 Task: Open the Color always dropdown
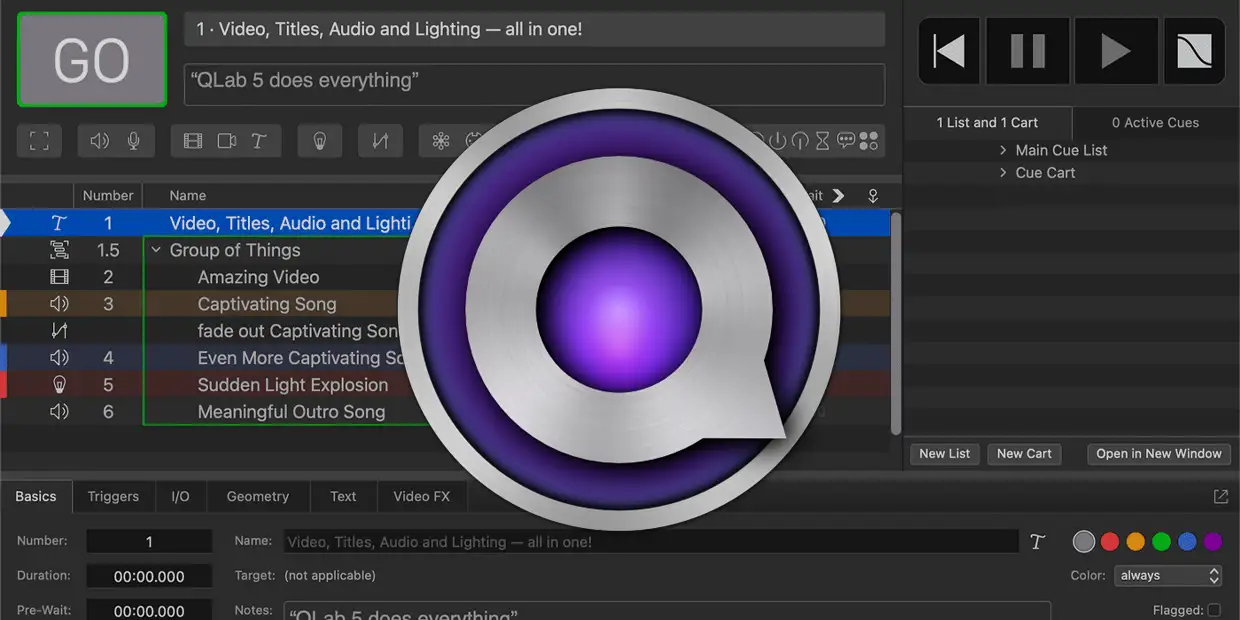(x=1168, y=575)
